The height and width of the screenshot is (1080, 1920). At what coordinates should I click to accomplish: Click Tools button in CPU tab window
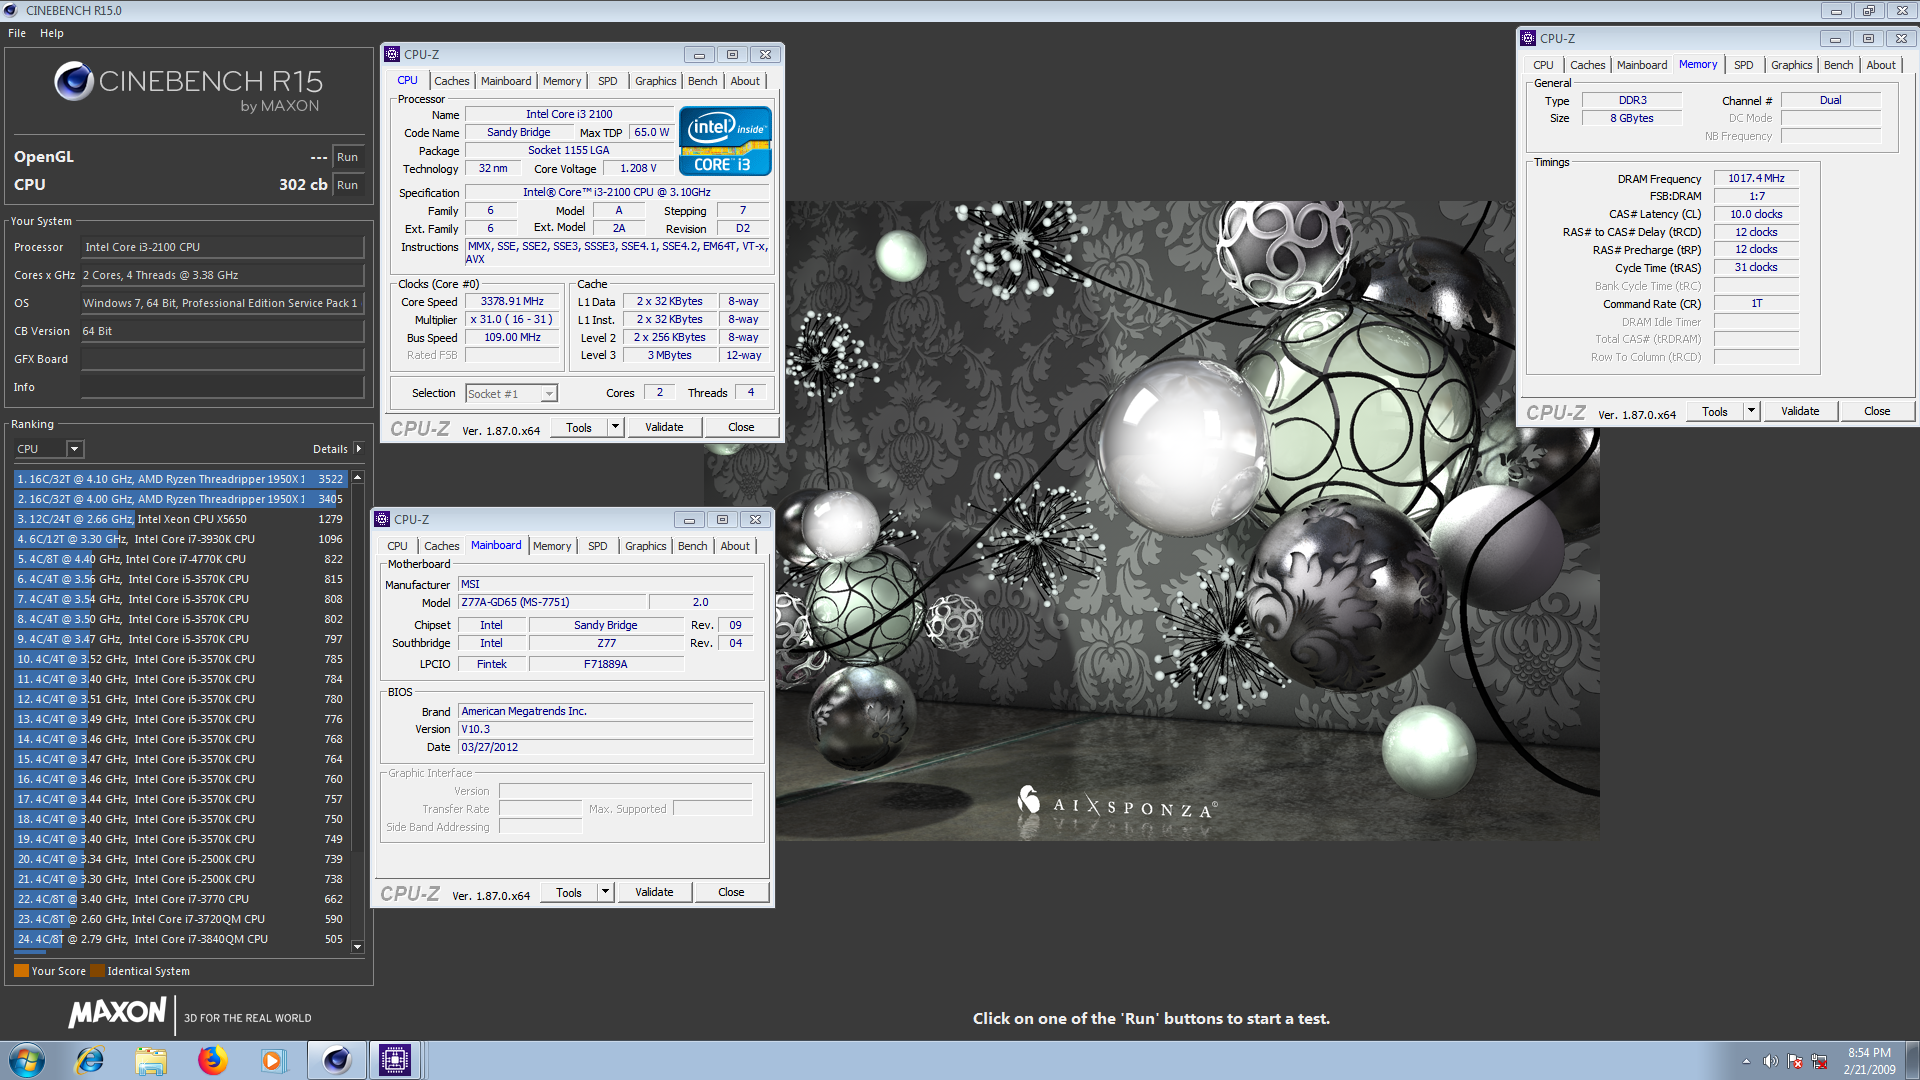click(x=579, y=428)
